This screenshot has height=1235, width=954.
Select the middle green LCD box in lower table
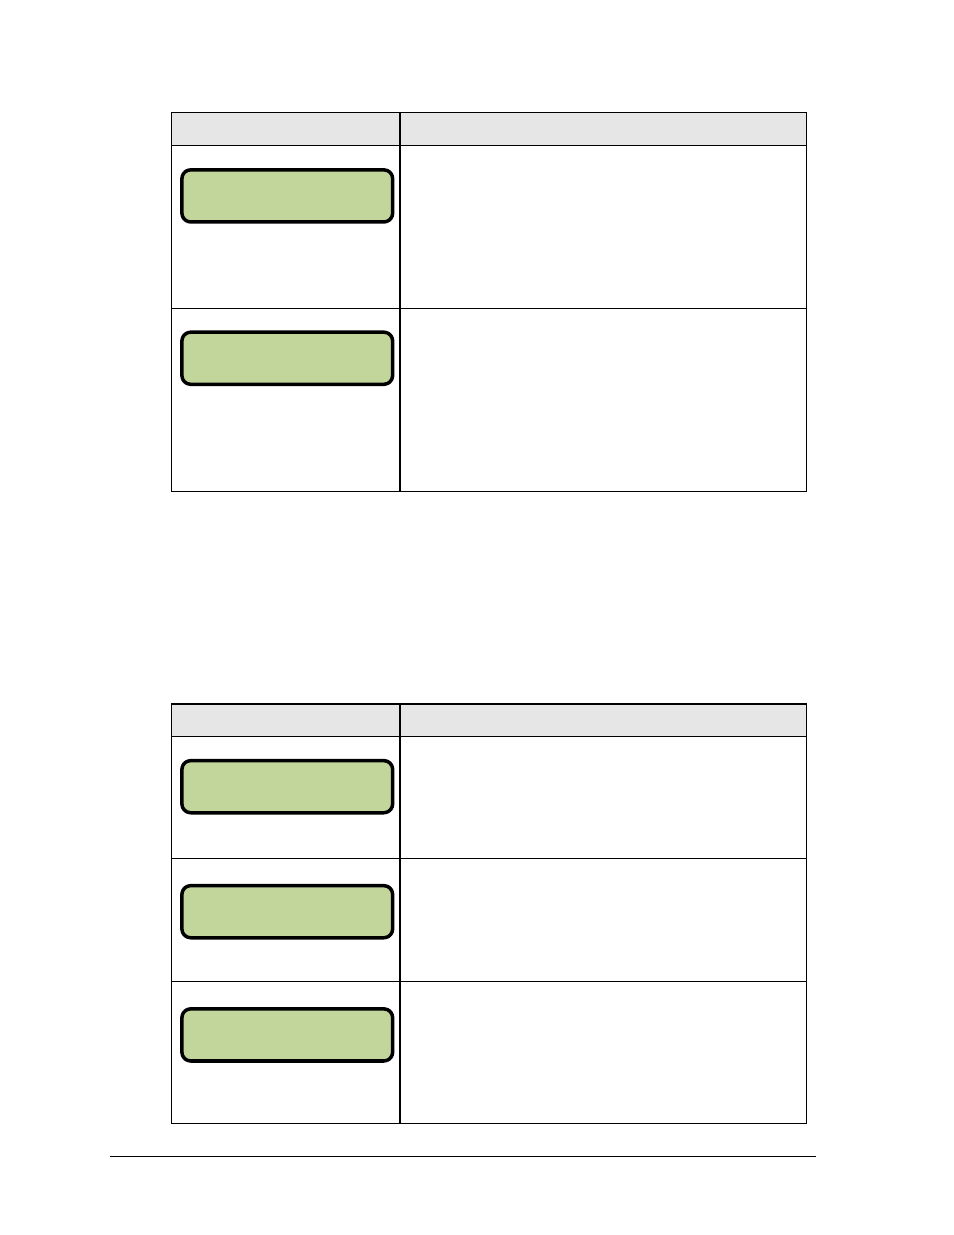click(287, 912)
